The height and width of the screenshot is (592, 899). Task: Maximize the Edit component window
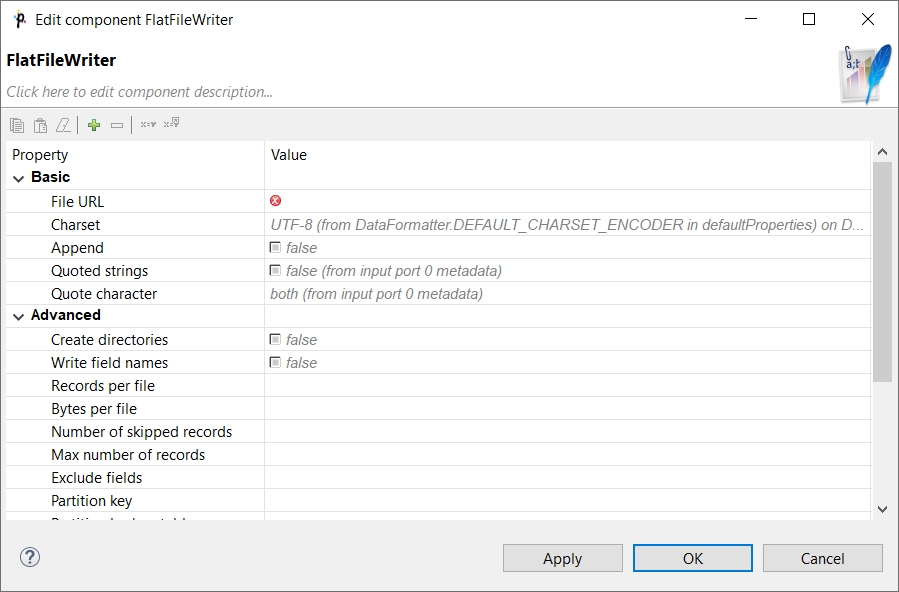click(x=809, y=19)
